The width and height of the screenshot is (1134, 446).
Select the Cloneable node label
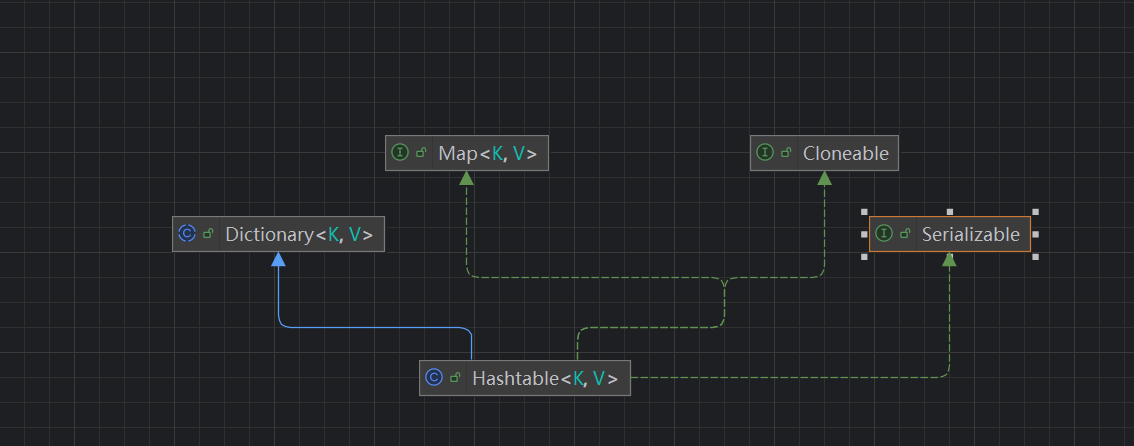[845, 154]
